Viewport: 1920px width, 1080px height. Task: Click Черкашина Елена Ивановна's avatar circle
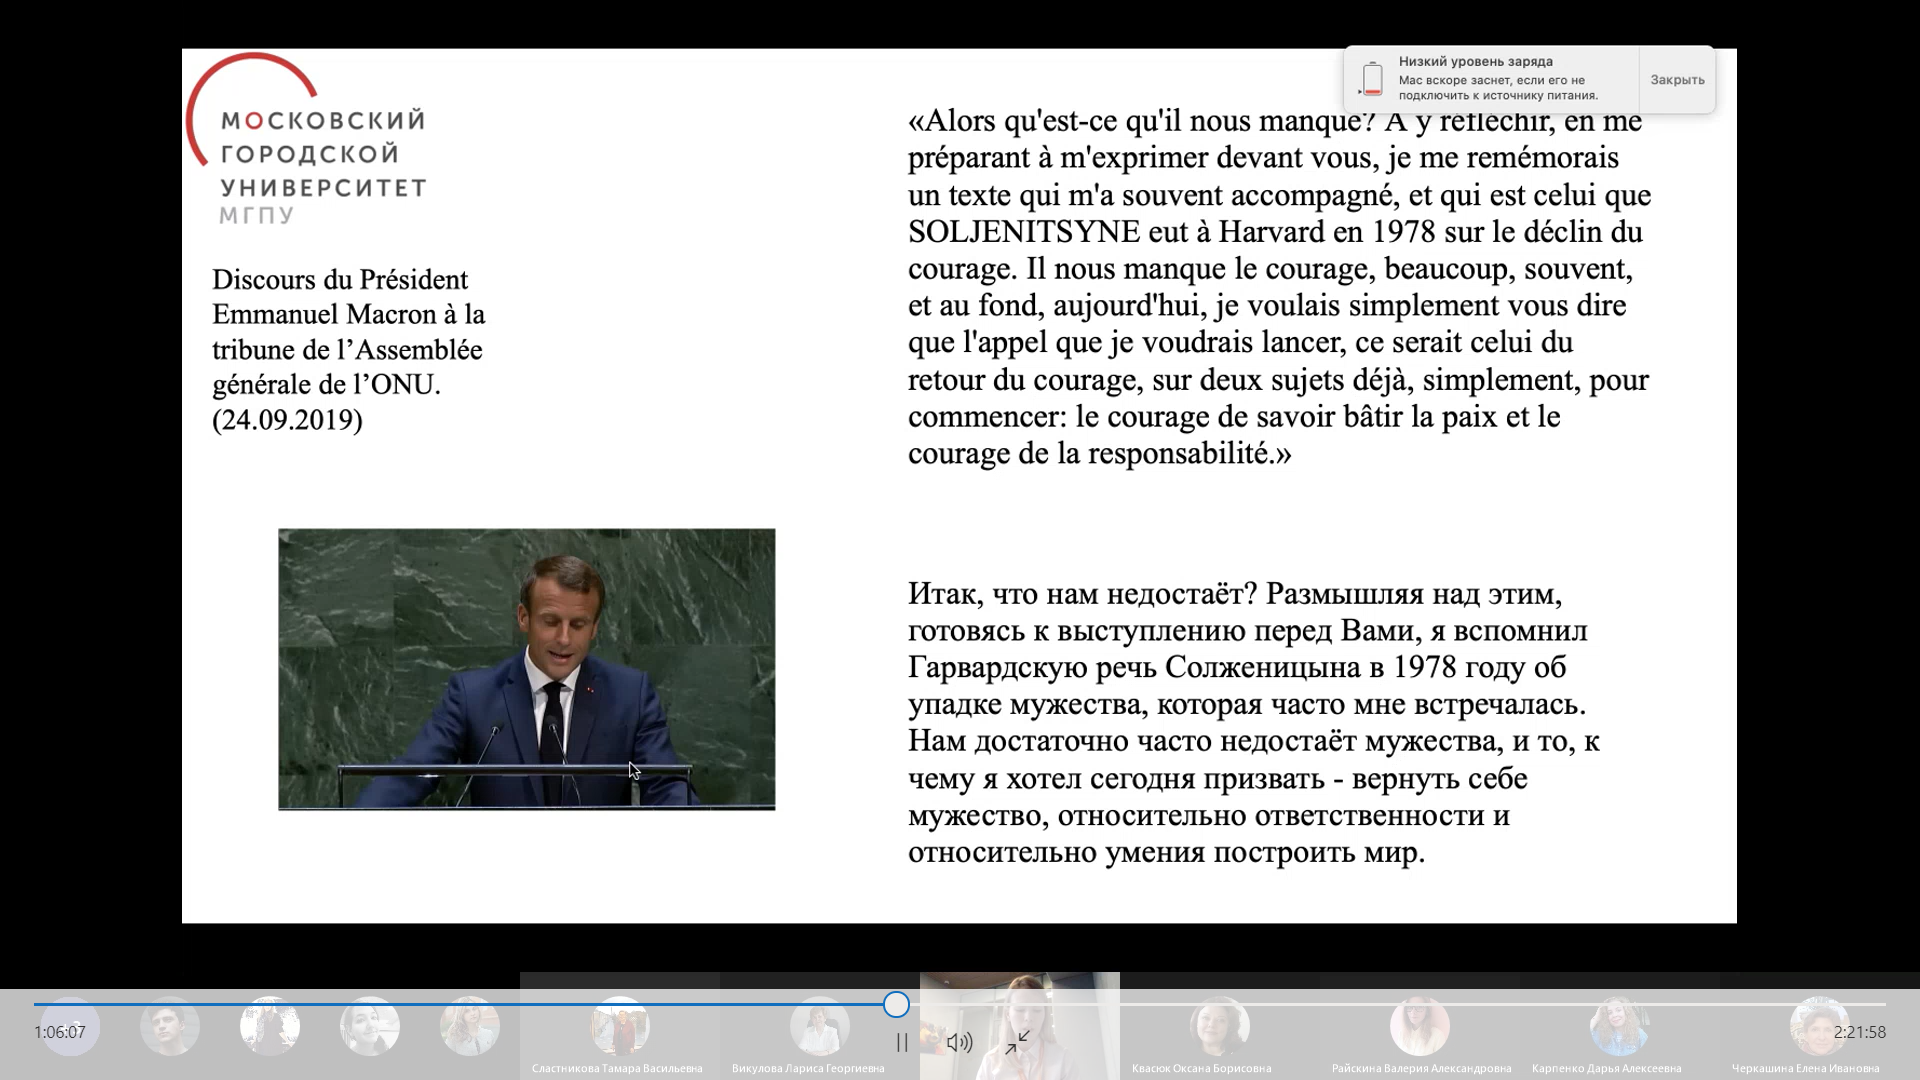1818,1026
